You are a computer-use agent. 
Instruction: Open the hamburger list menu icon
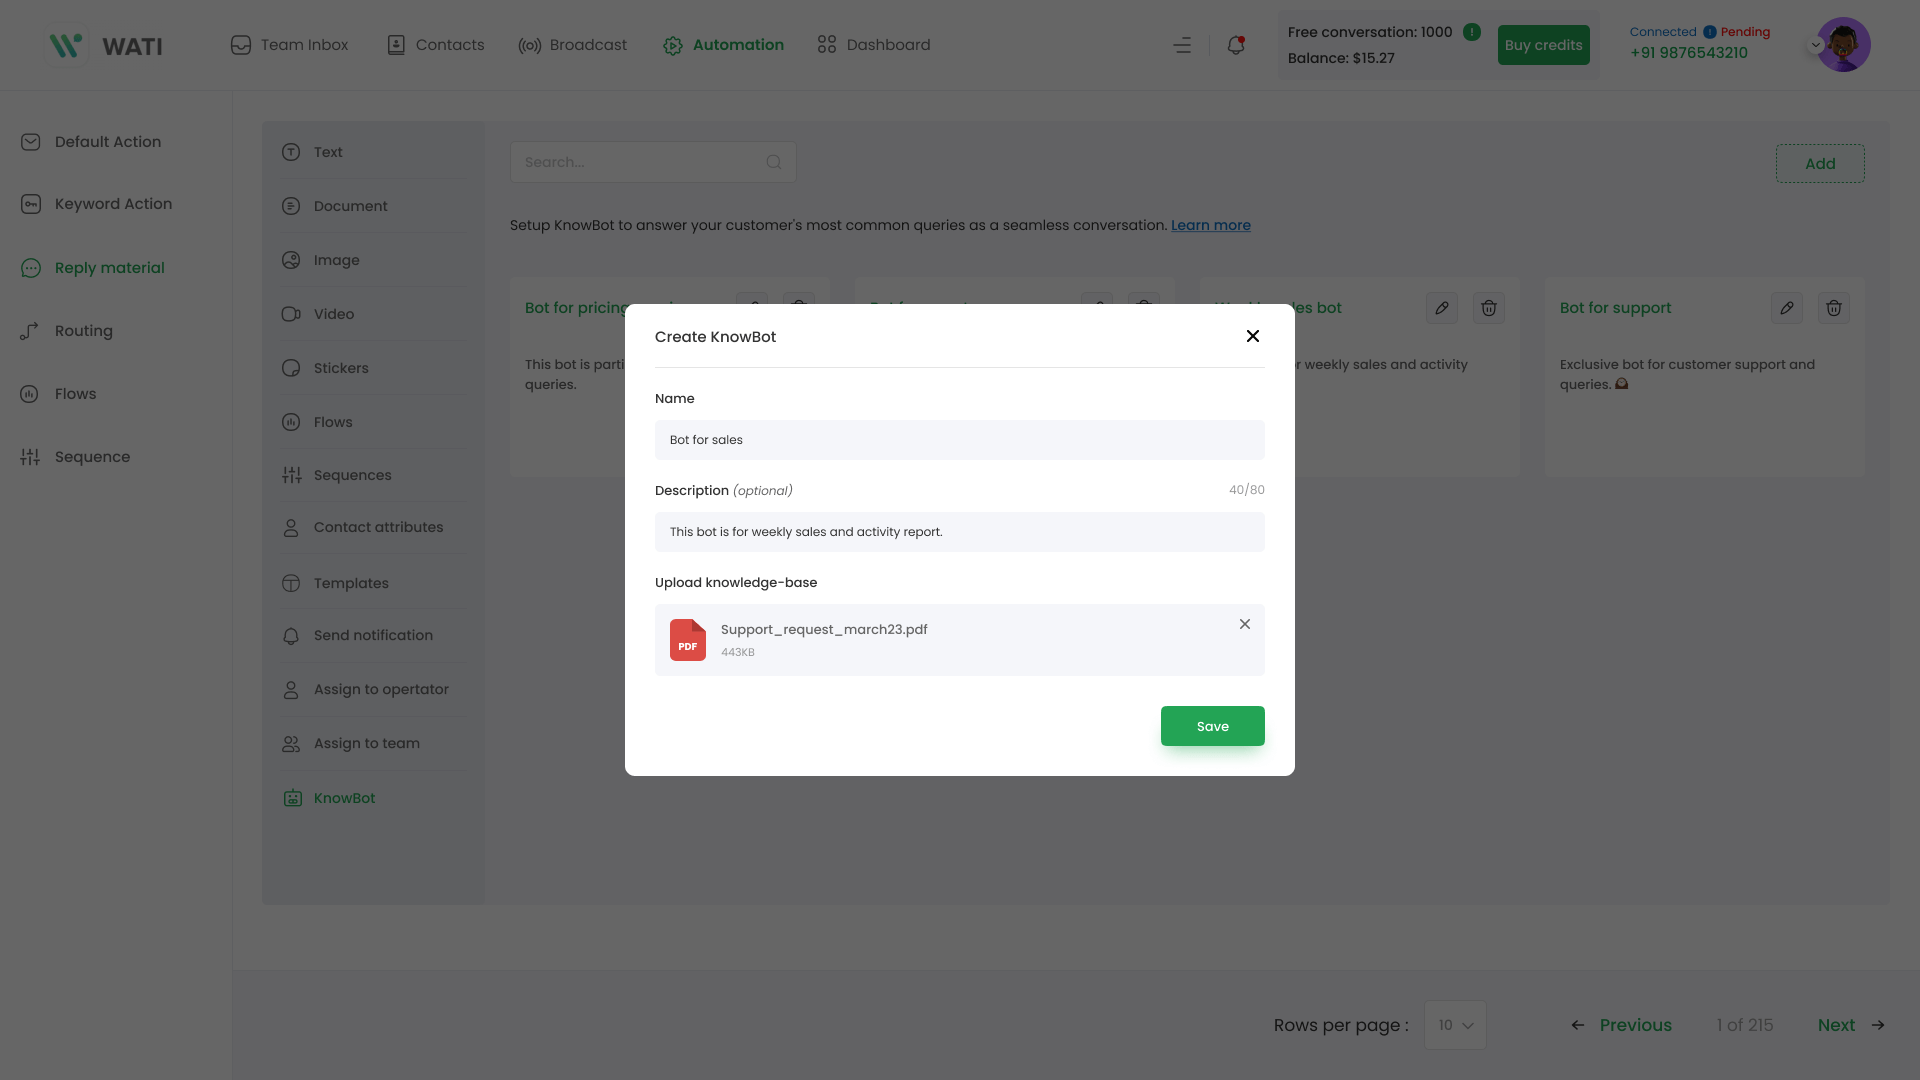[x=1182, y=45]
